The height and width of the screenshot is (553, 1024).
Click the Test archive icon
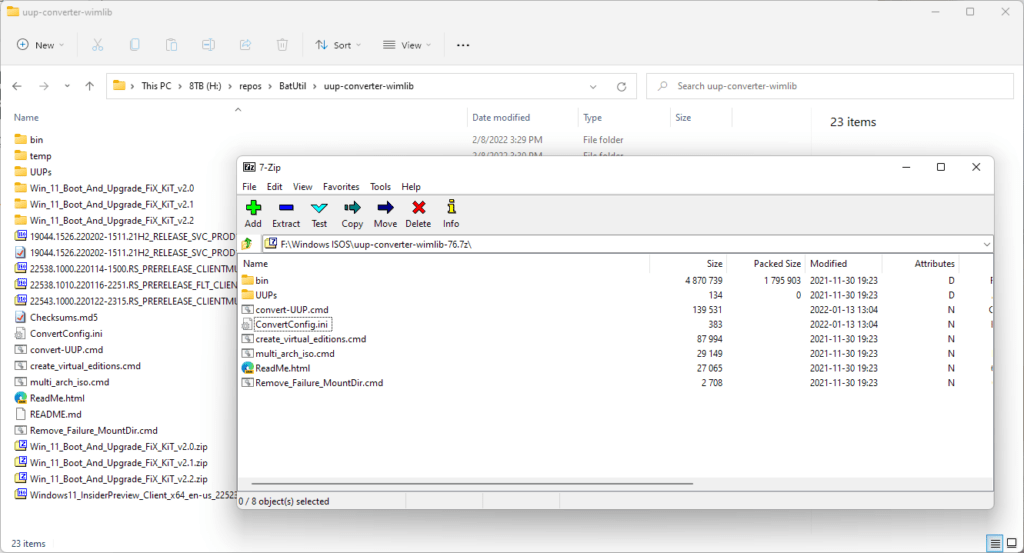(319, 213)
